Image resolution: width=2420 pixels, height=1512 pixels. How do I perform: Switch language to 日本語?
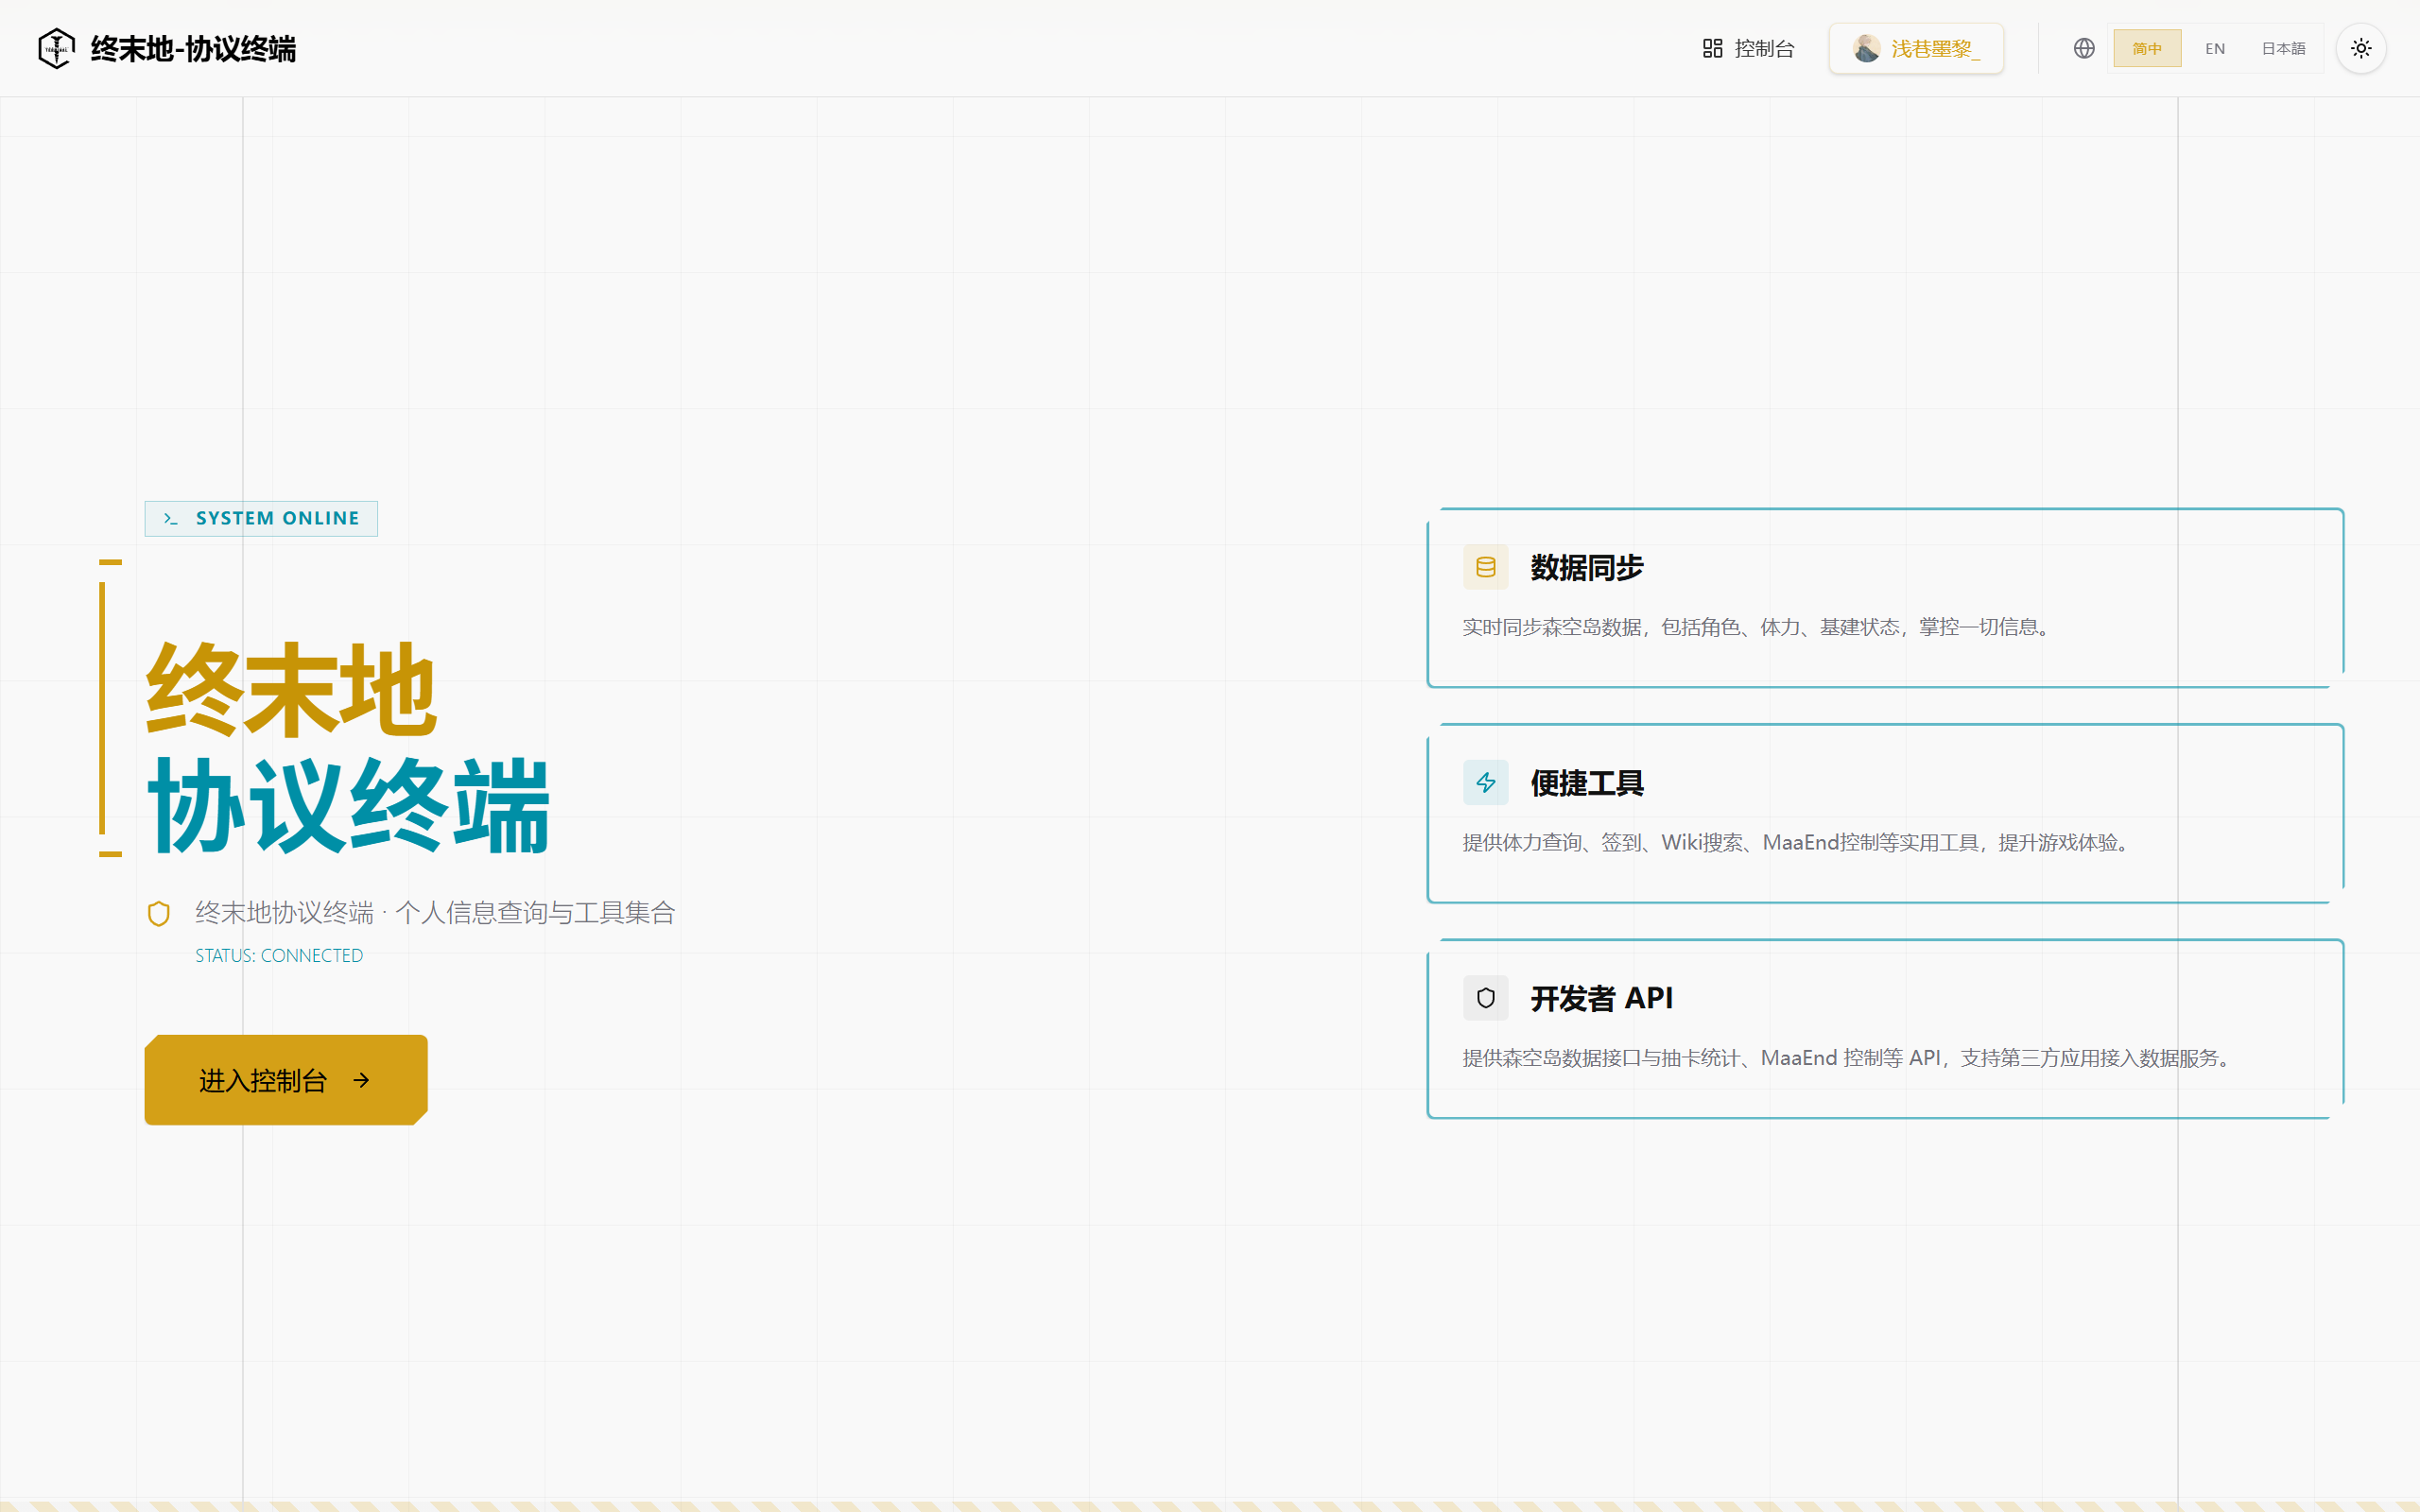pyautogui.click(x=2283, y=48)
